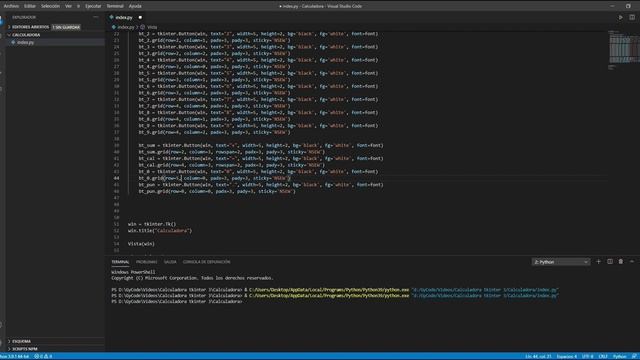
Task: Click the 'win = tkinter.Tk()' code line
Action: [152, 224]
